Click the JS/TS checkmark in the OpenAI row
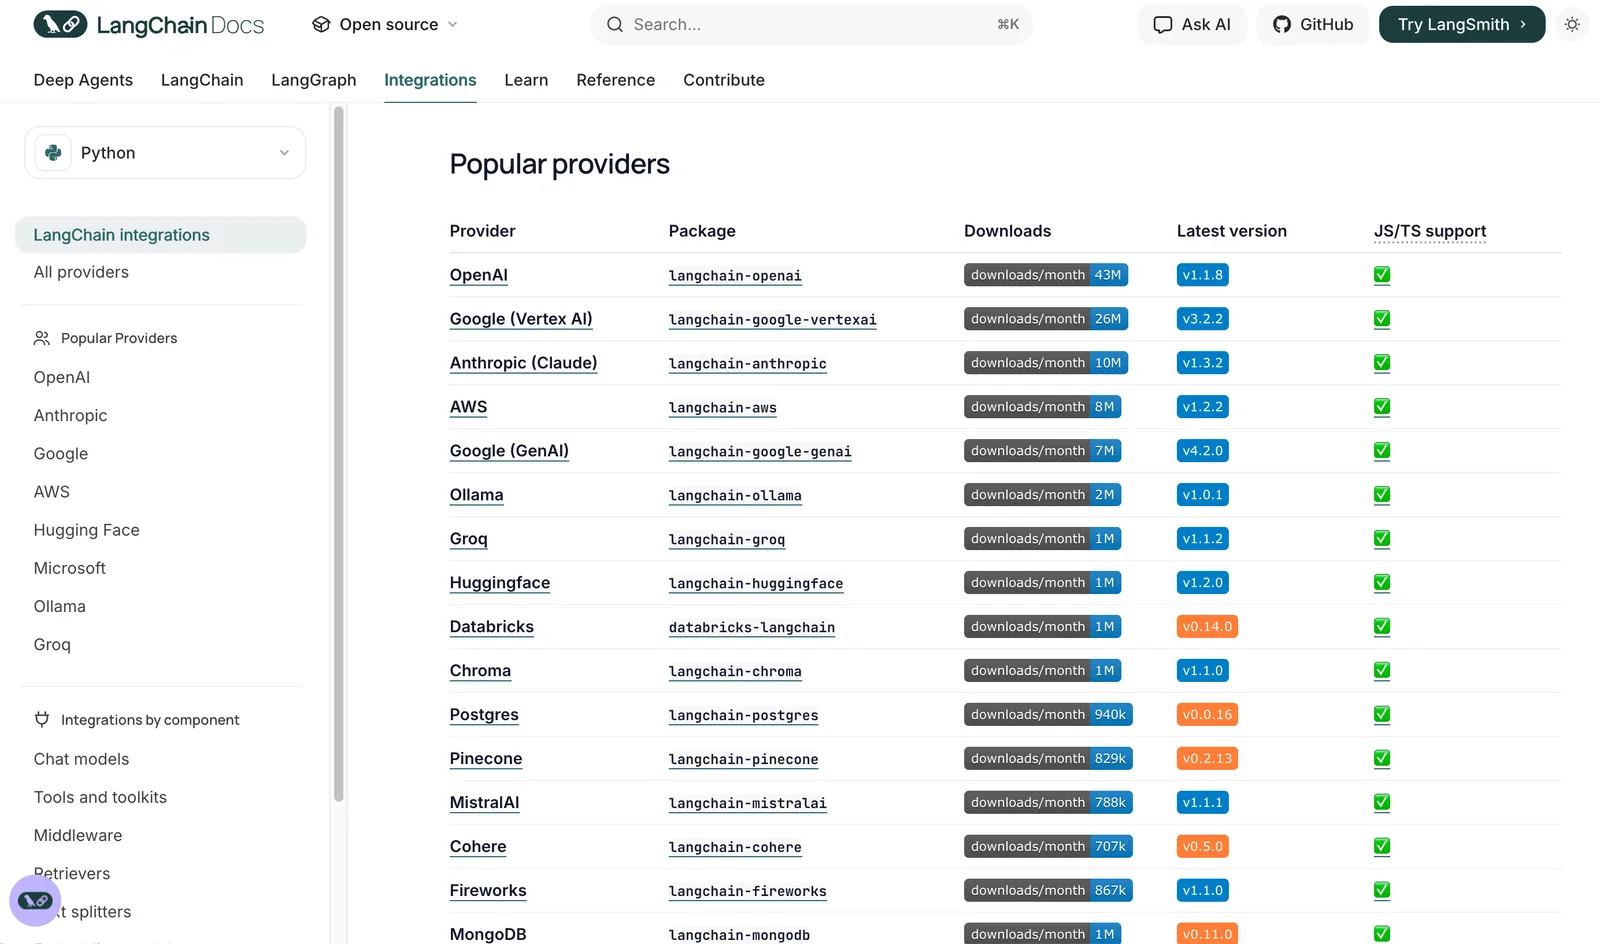 coord(1382,275)
